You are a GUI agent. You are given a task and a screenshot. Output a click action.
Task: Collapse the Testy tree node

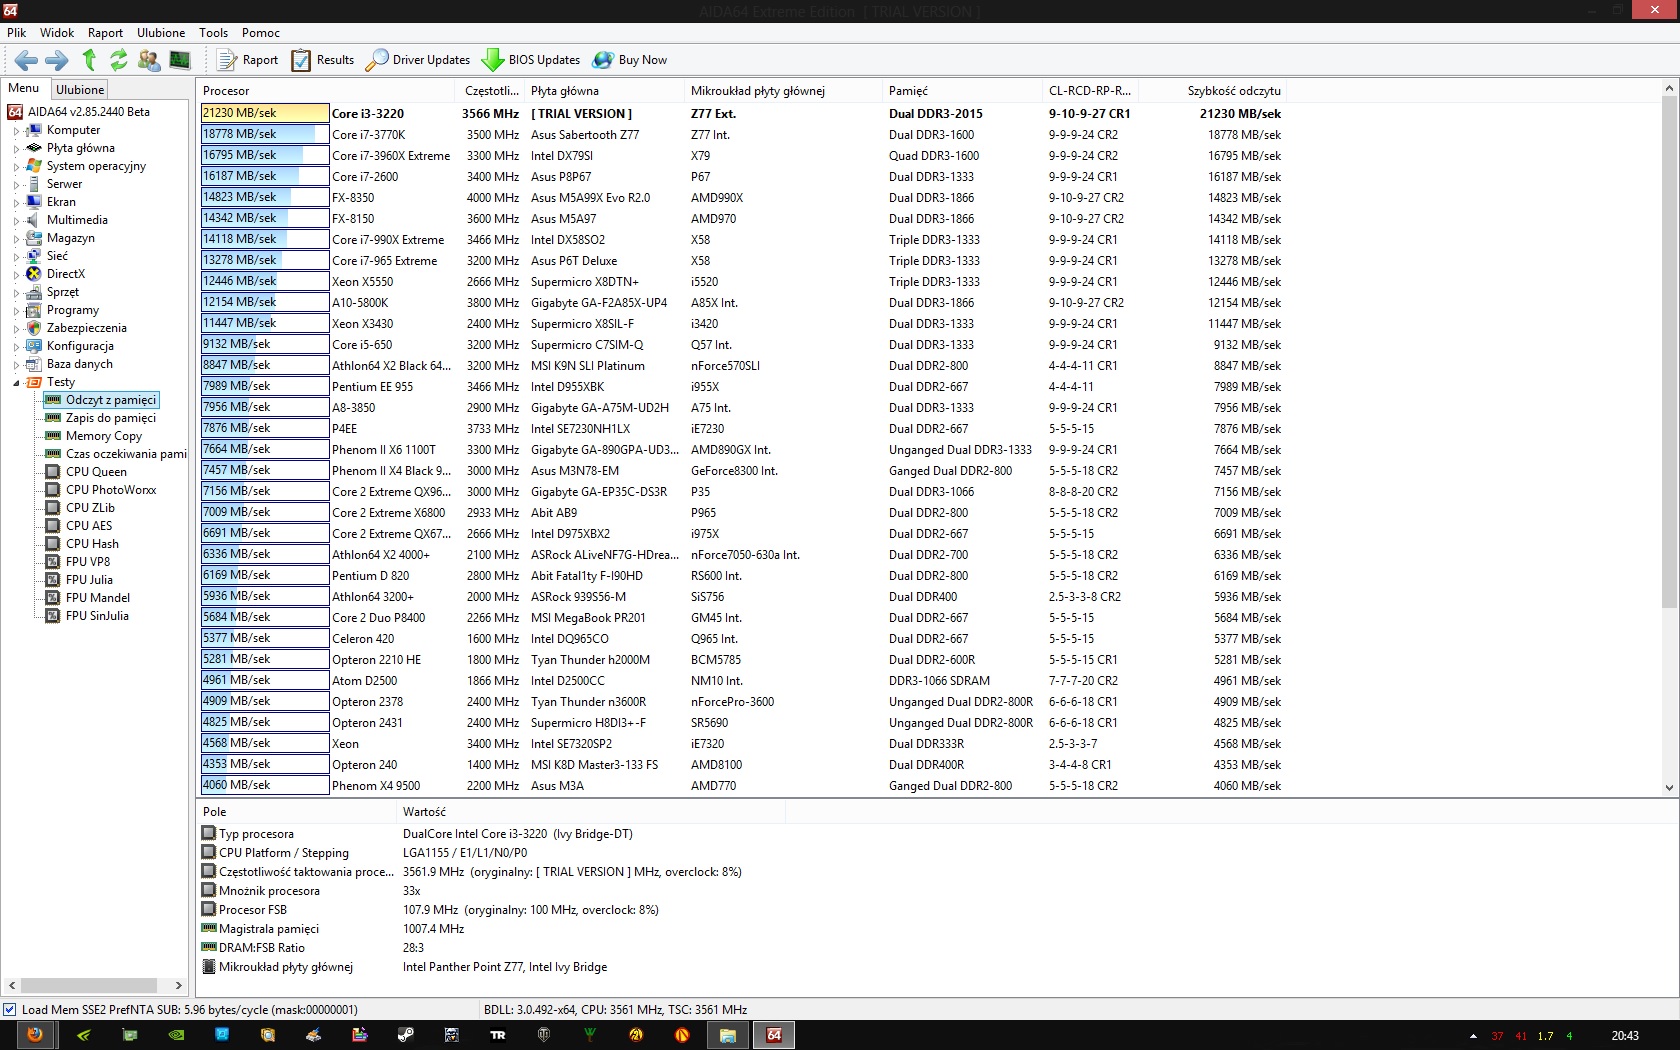[16, 383]
